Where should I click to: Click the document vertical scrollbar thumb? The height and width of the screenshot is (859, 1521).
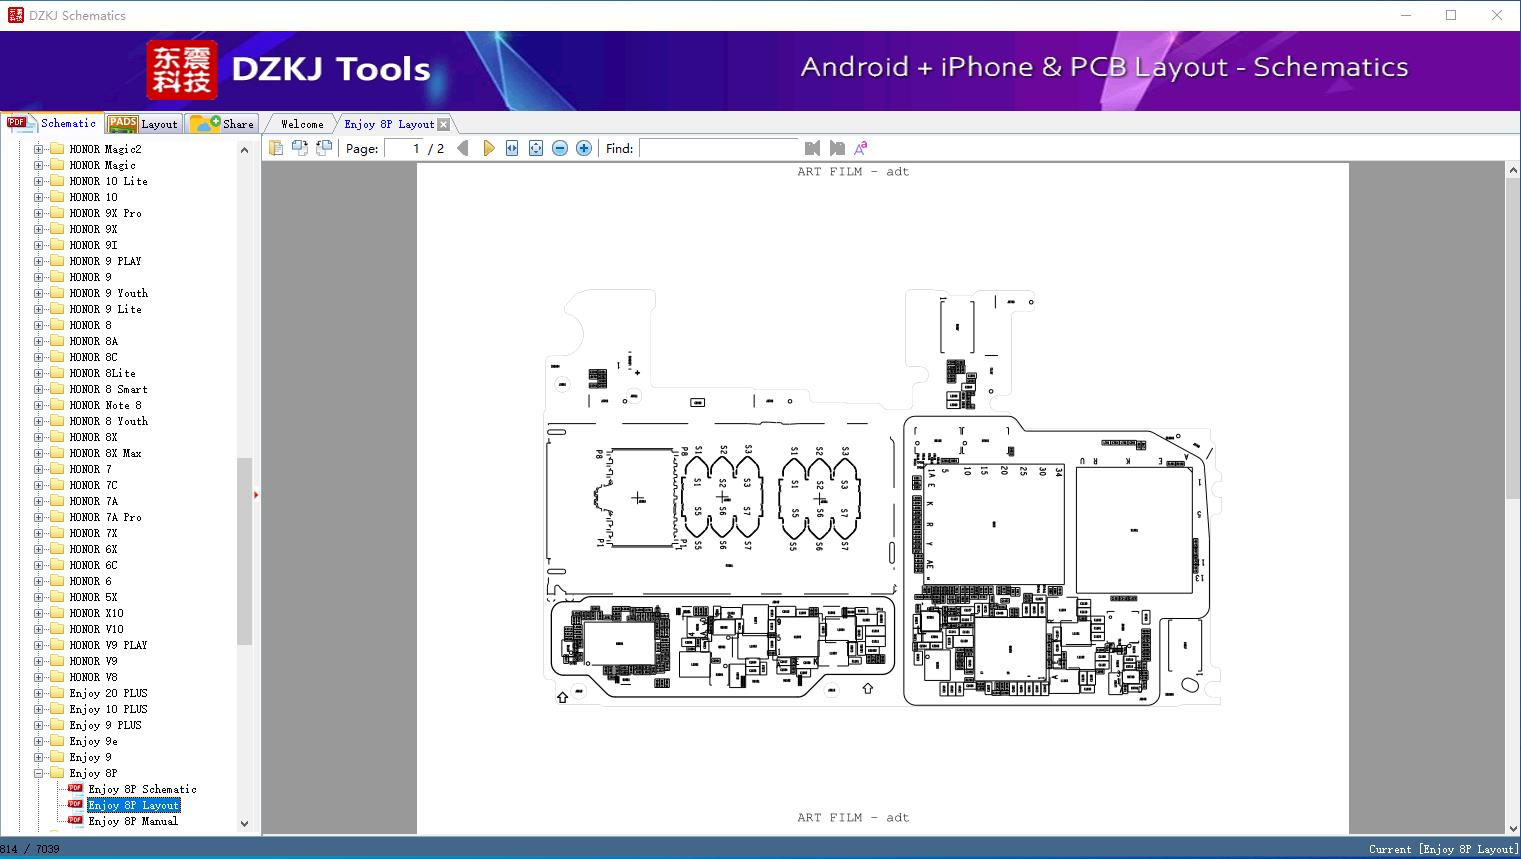point(1513,337)
